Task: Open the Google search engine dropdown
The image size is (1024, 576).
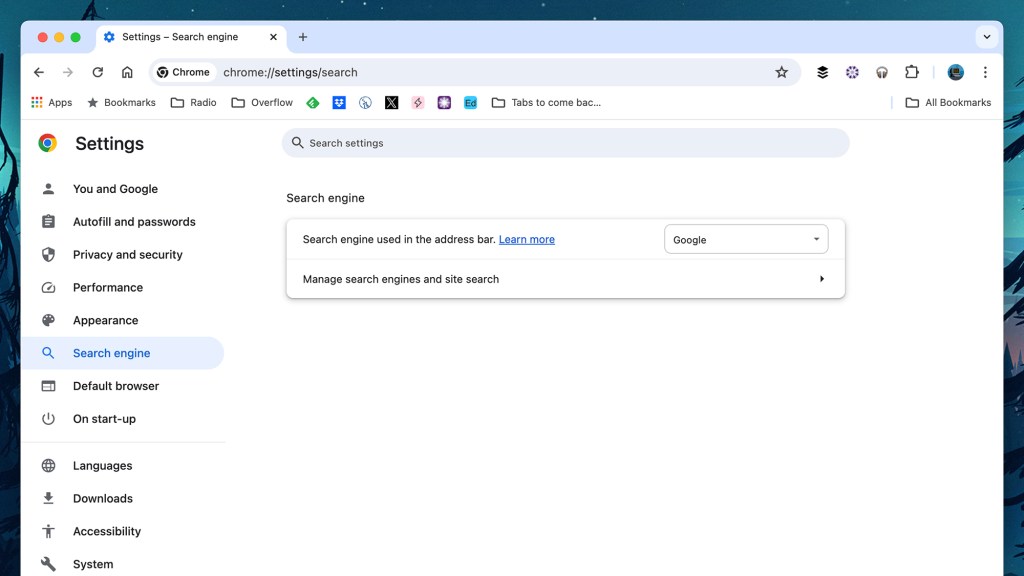Action: point(746,240)
